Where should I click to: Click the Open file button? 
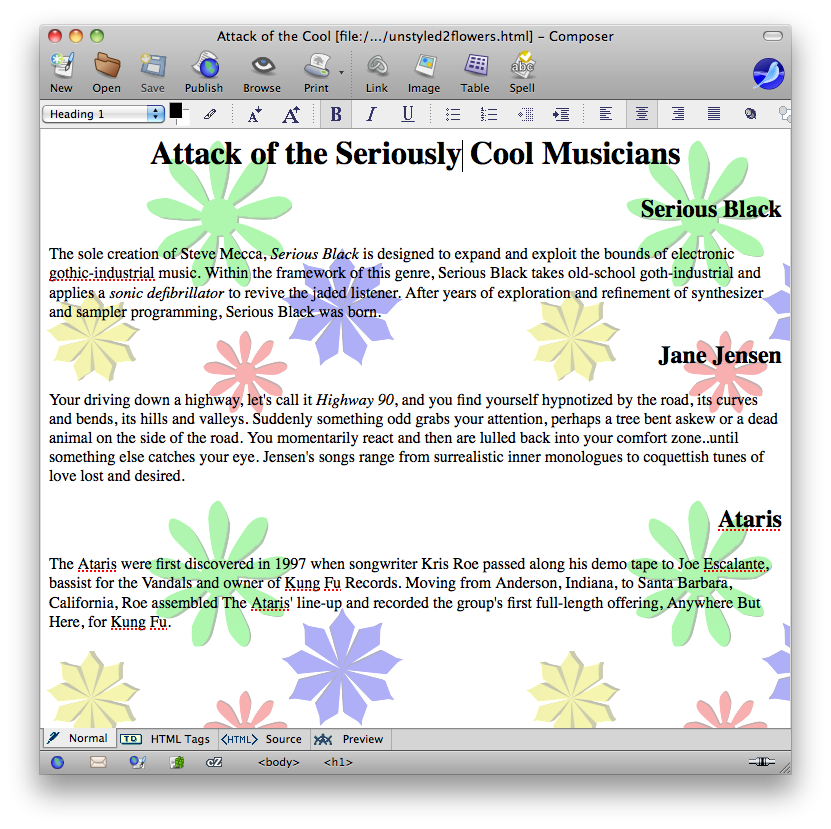tap(107, 72)
